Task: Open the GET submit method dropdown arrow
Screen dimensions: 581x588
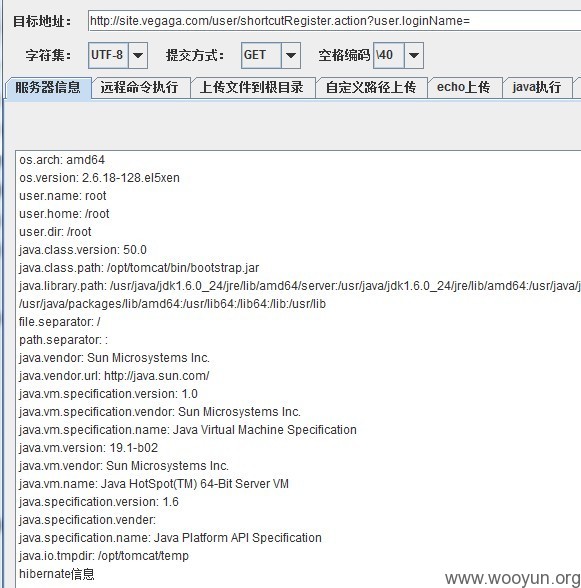Action: click(291, 55)
